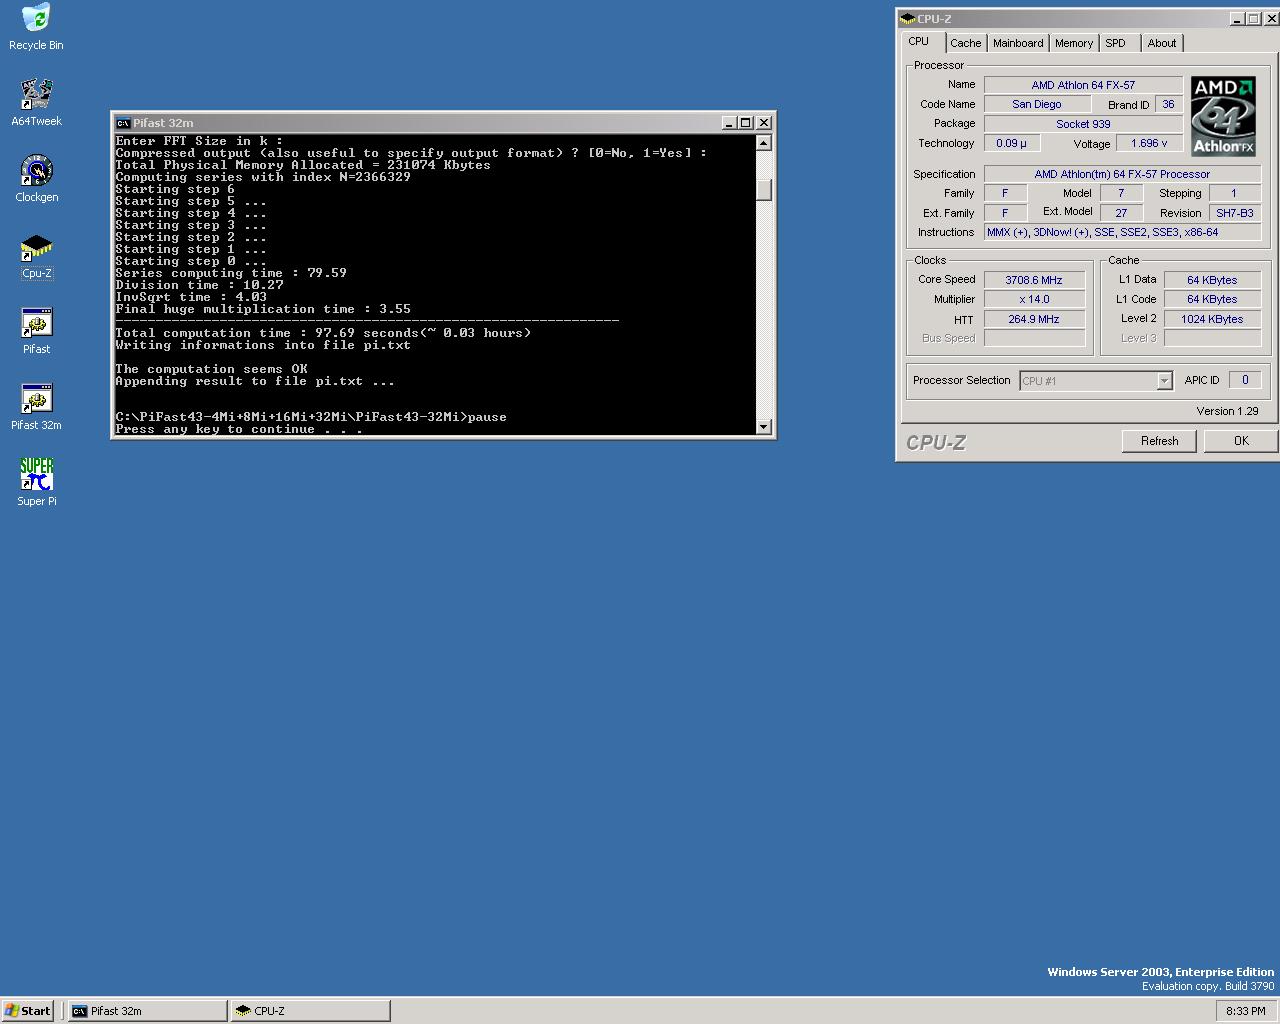This screenshot has height=1024, width=1280.
Task: Click the console vertical scrollbar thumb
Action: (x=764, y=190)
